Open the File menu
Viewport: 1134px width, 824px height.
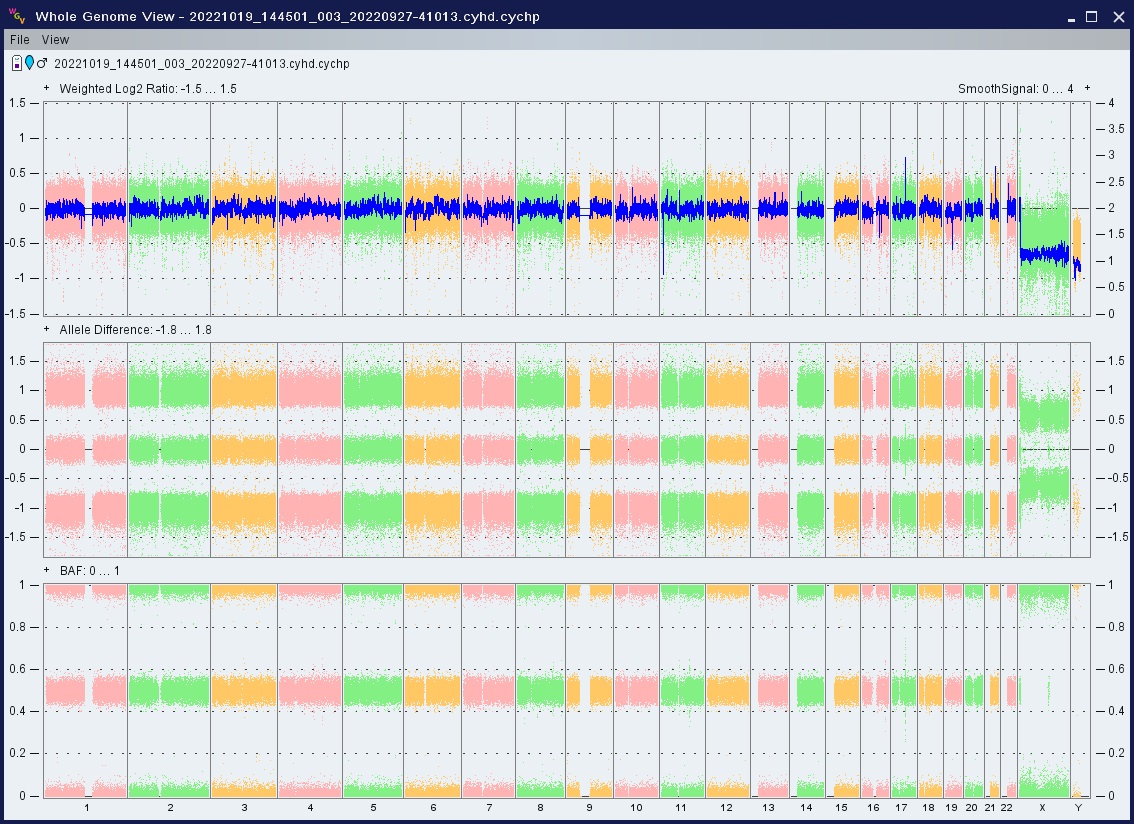click(20, 40)
